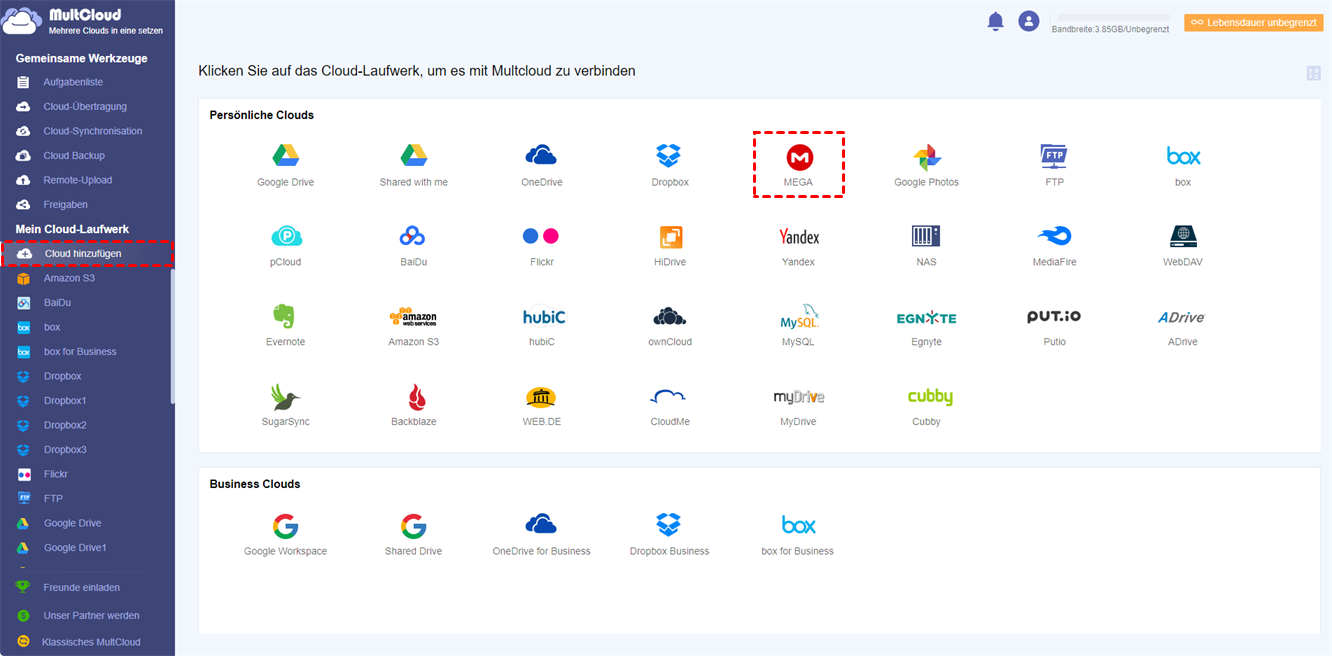Choose OneDrive for Business
Viewport: 1332px width, 656px height.
tap(541, 524)
